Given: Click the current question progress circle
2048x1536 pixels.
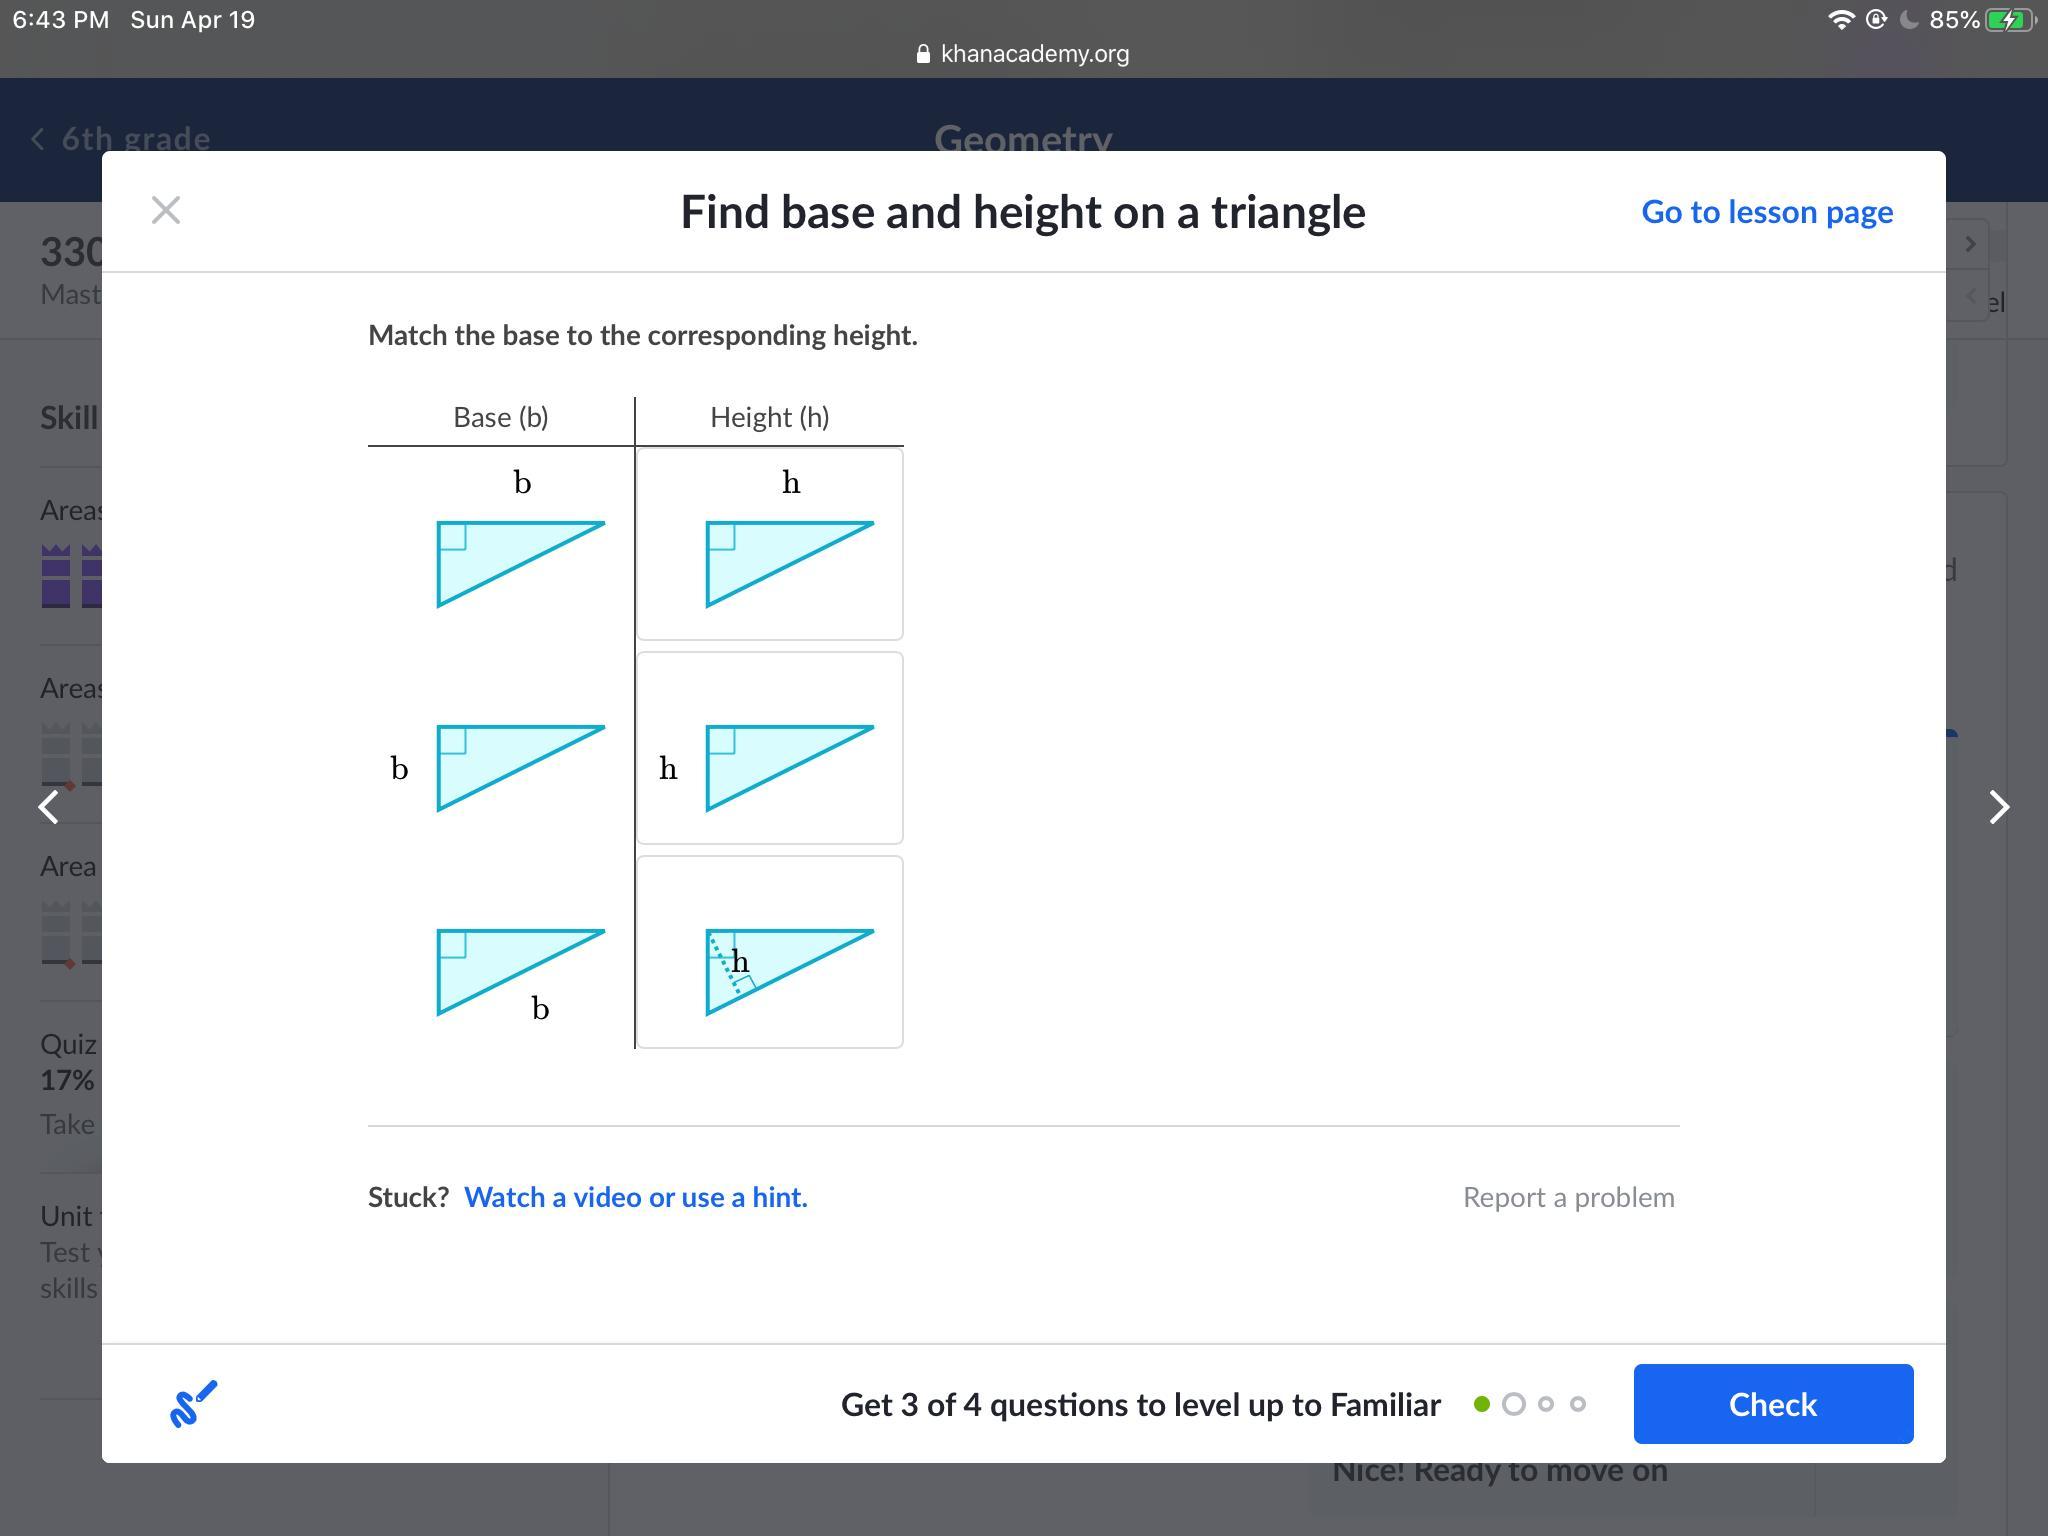Looking at the screenshot, I should [1514, 1404].
